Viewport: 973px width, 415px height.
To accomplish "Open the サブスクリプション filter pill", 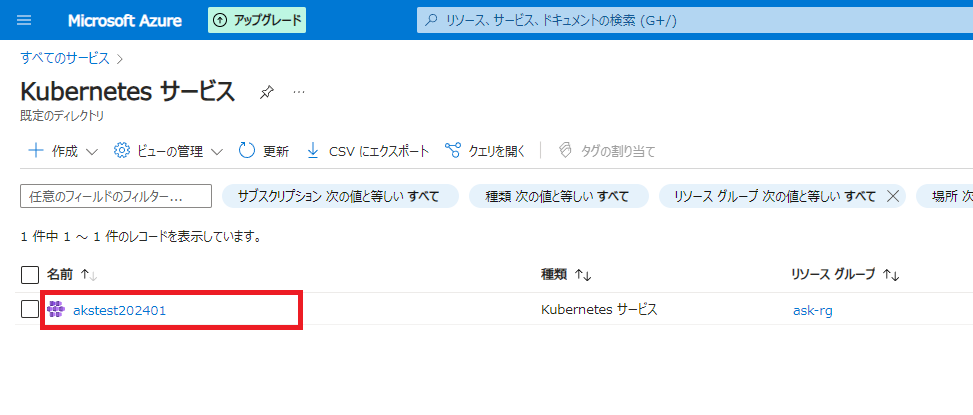I will (340, 196).
